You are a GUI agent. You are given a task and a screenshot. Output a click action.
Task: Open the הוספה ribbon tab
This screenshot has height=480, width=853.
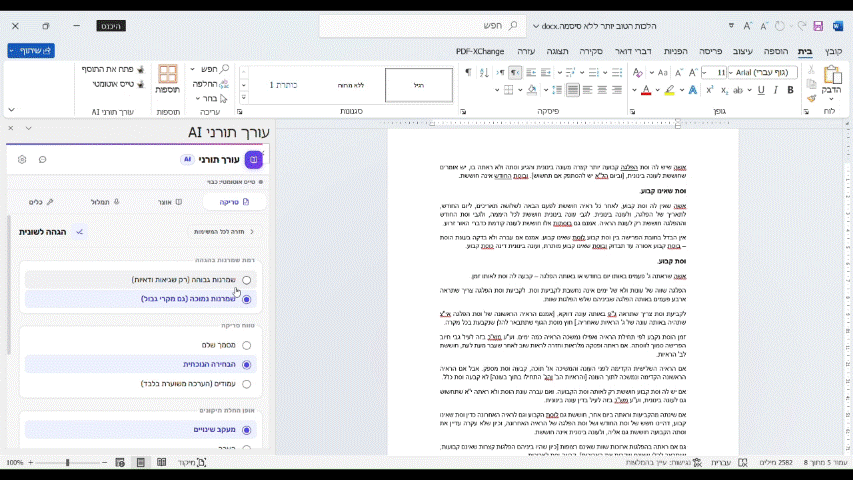click(x=776, y=51)
